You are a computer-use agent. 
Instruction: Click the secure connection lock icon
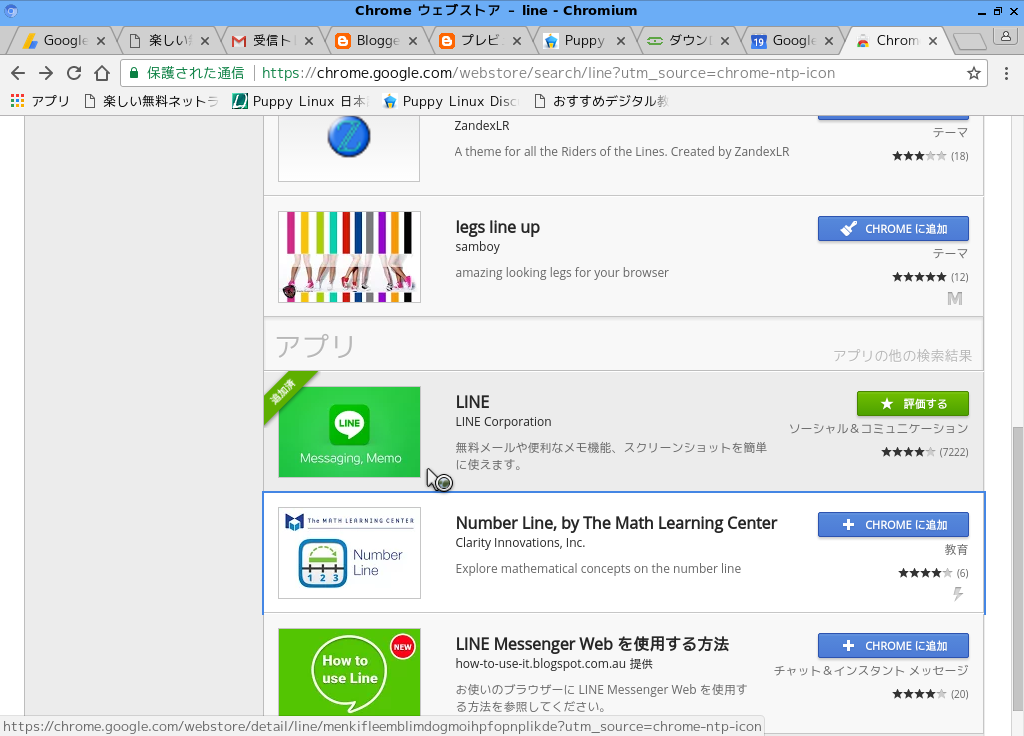pos(134,73)
